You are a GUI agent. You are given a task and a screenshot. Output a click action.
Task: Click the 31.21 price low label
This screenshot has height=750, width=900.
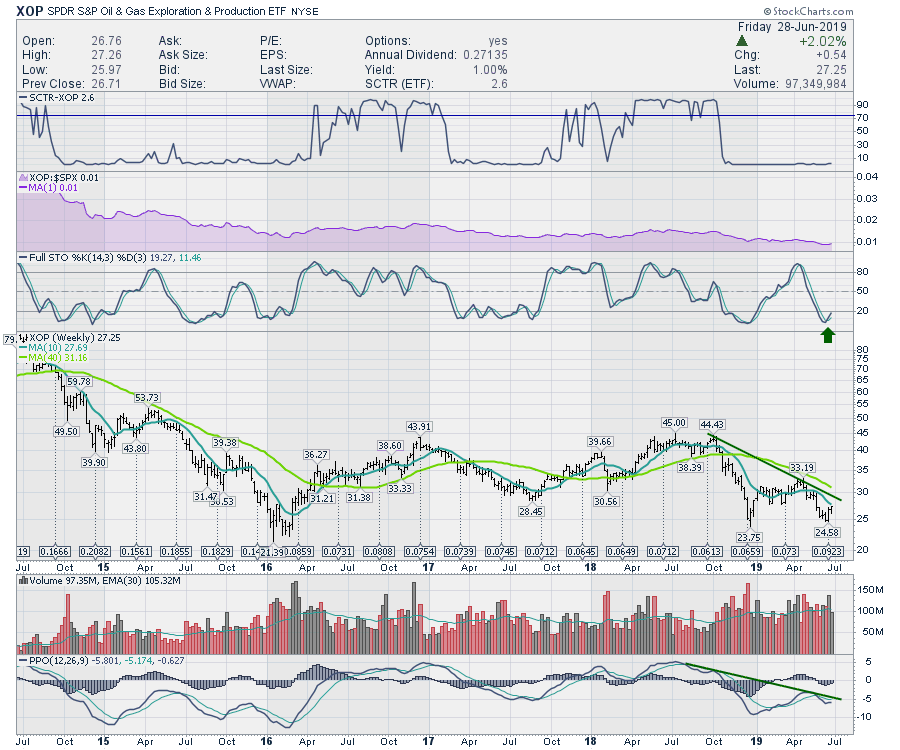322,498
